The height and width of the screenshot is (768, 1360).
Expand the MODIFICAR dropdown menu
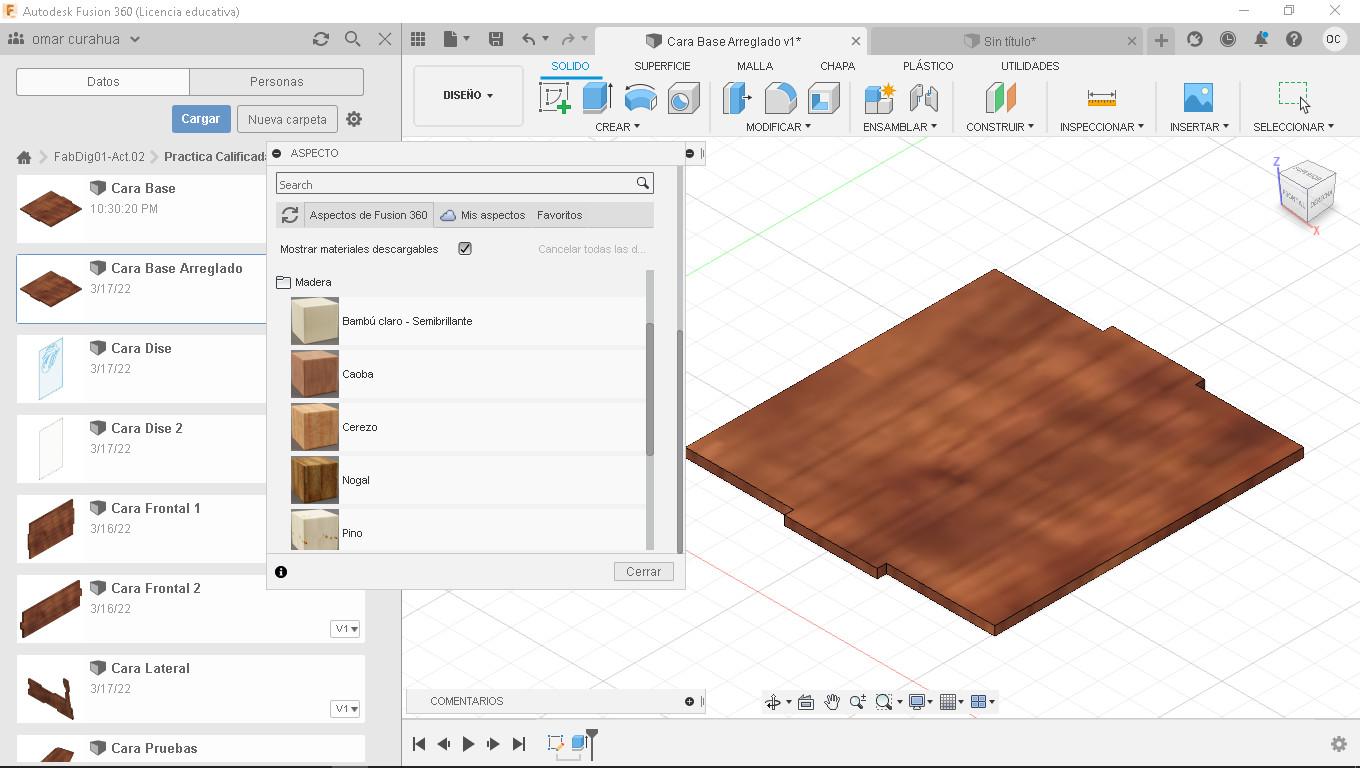click(x=778, y=127)
